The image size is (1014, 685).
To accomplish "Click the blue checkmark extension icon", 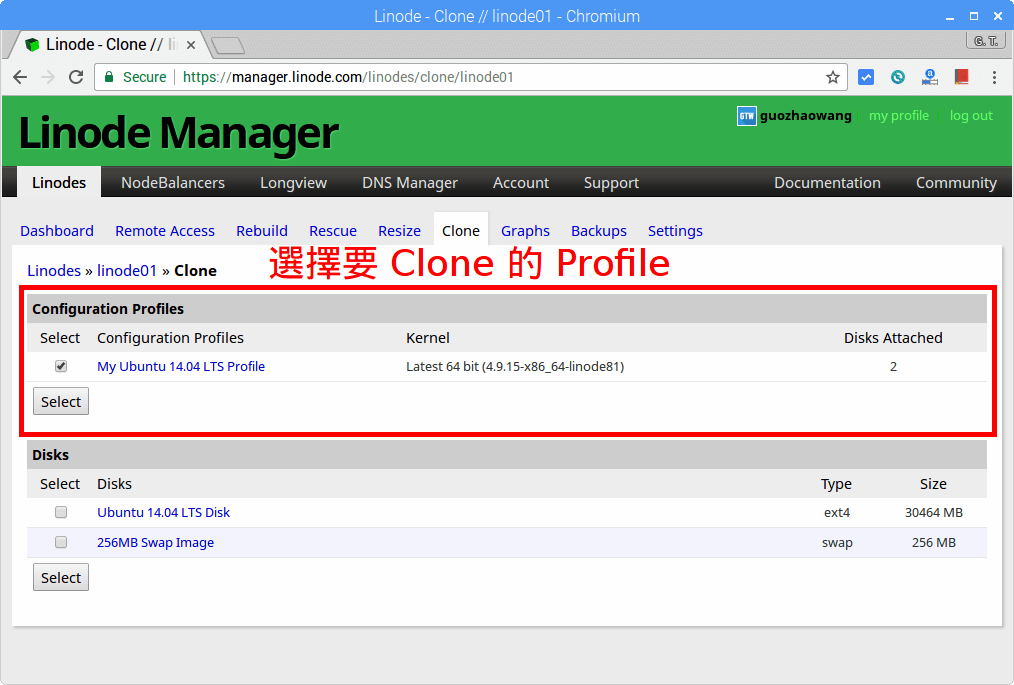I will point(865,77).
